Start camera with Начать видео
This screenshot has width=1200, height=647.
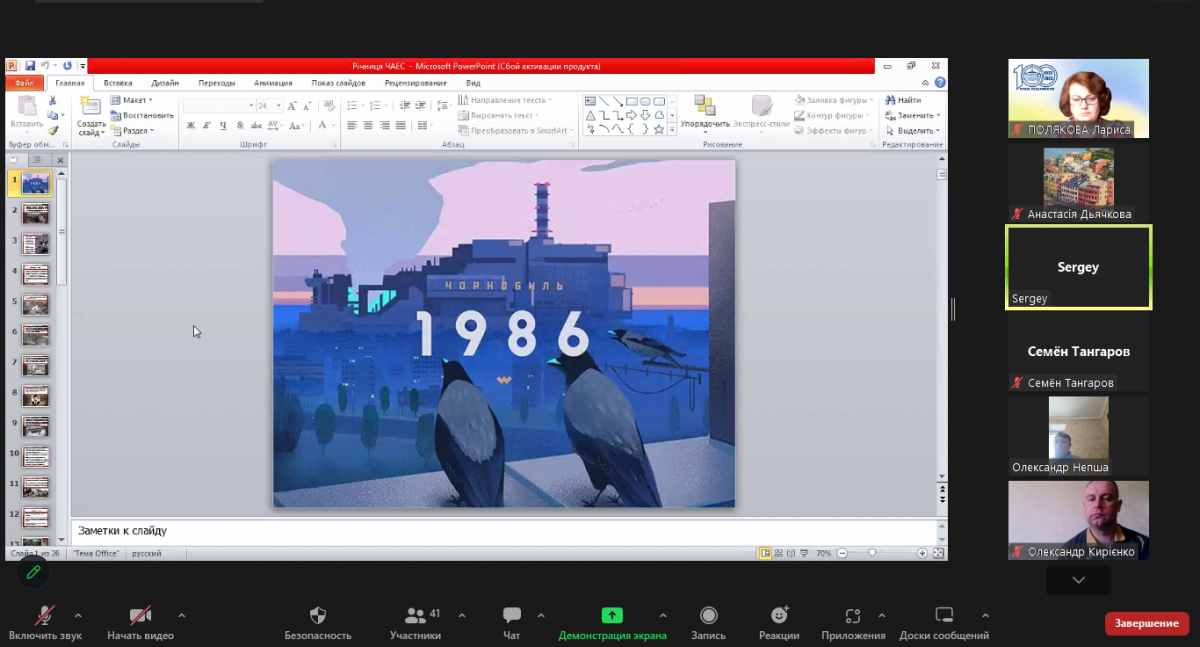140,616
